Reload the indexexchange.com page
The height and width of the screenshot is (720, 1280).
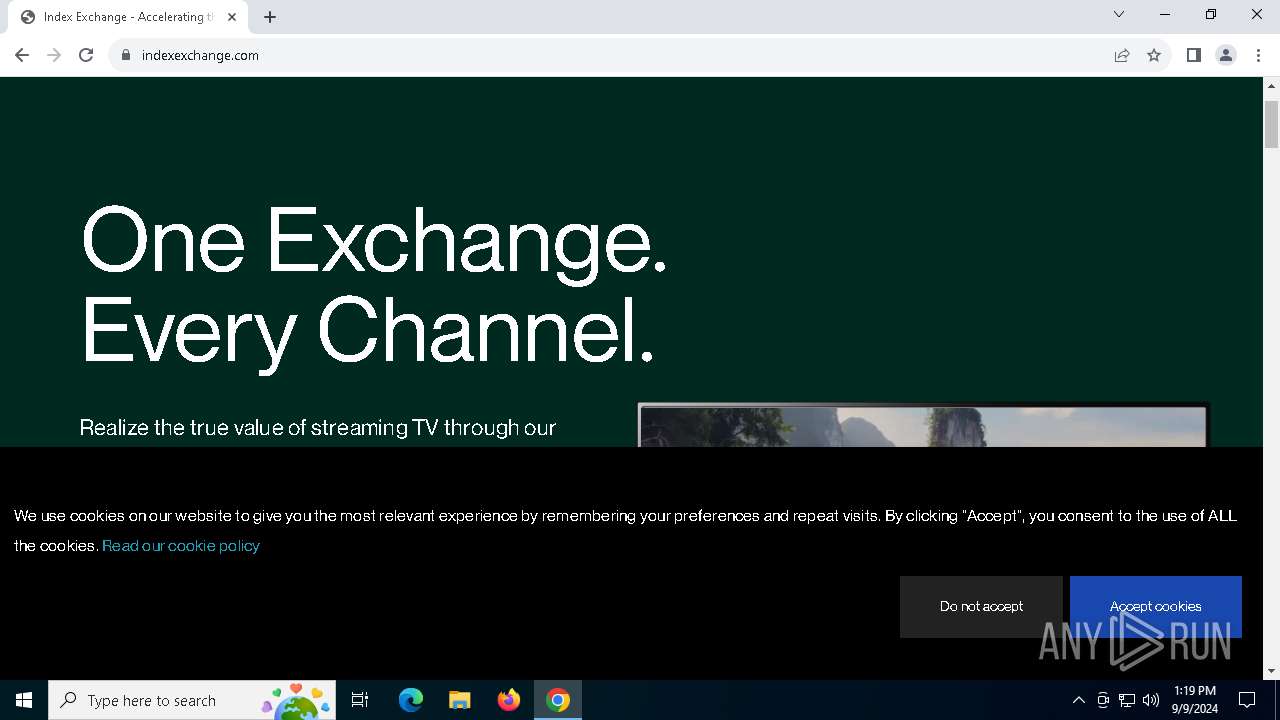click(x=86, y=55)
